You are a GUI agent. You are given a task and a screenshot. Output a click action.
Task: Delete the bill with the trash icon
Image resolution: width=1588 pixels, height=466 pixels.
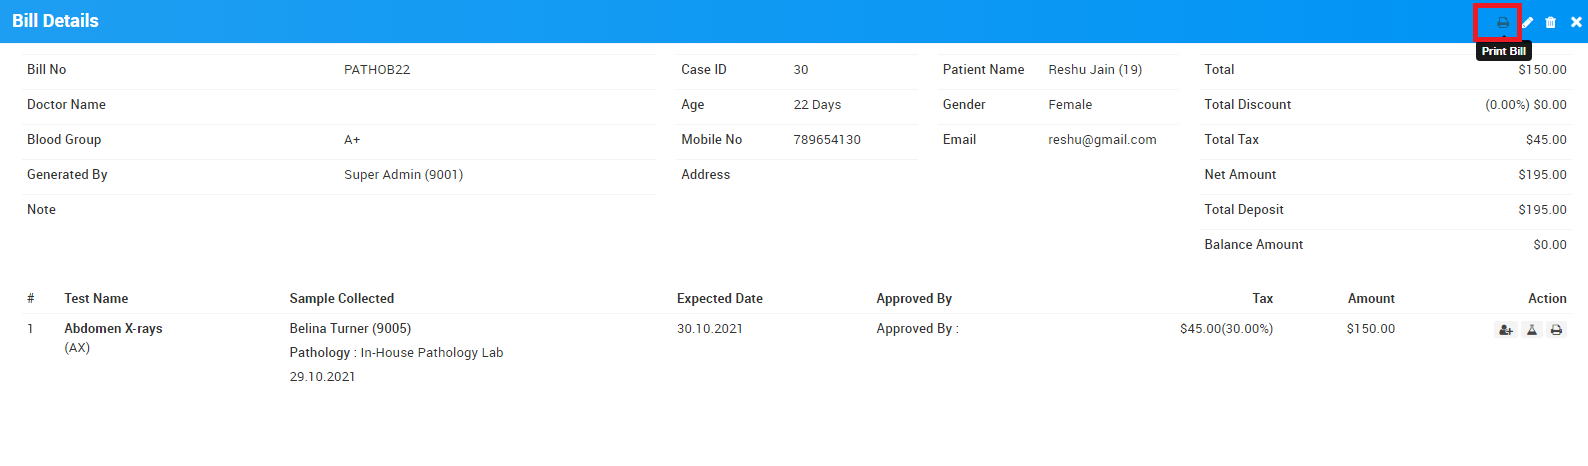(x=1551, y=22)
